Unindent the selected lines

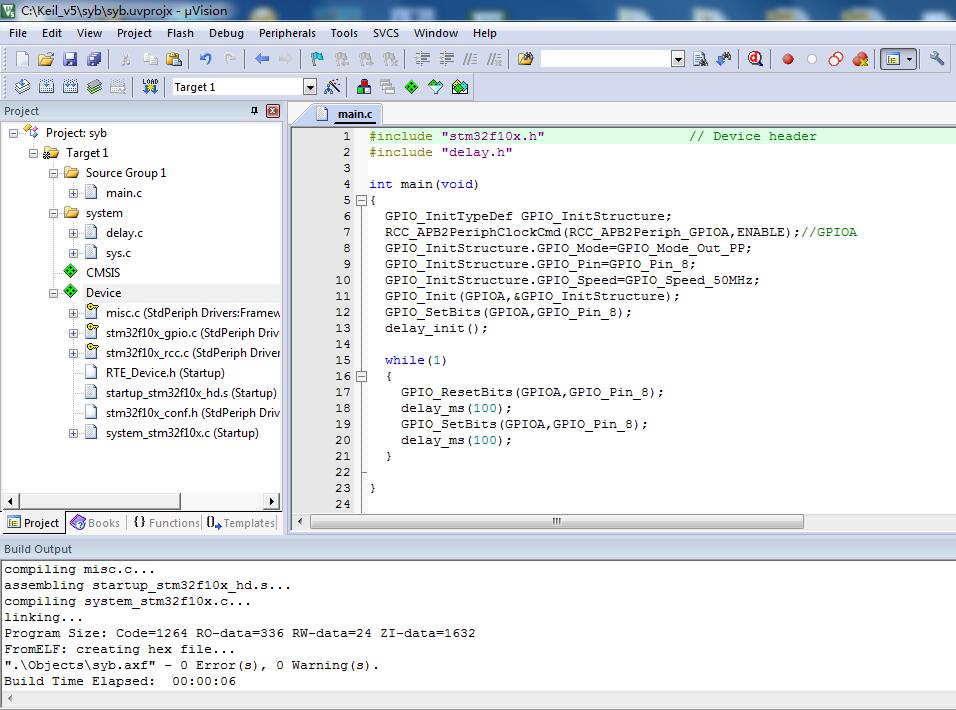(447, 59)
